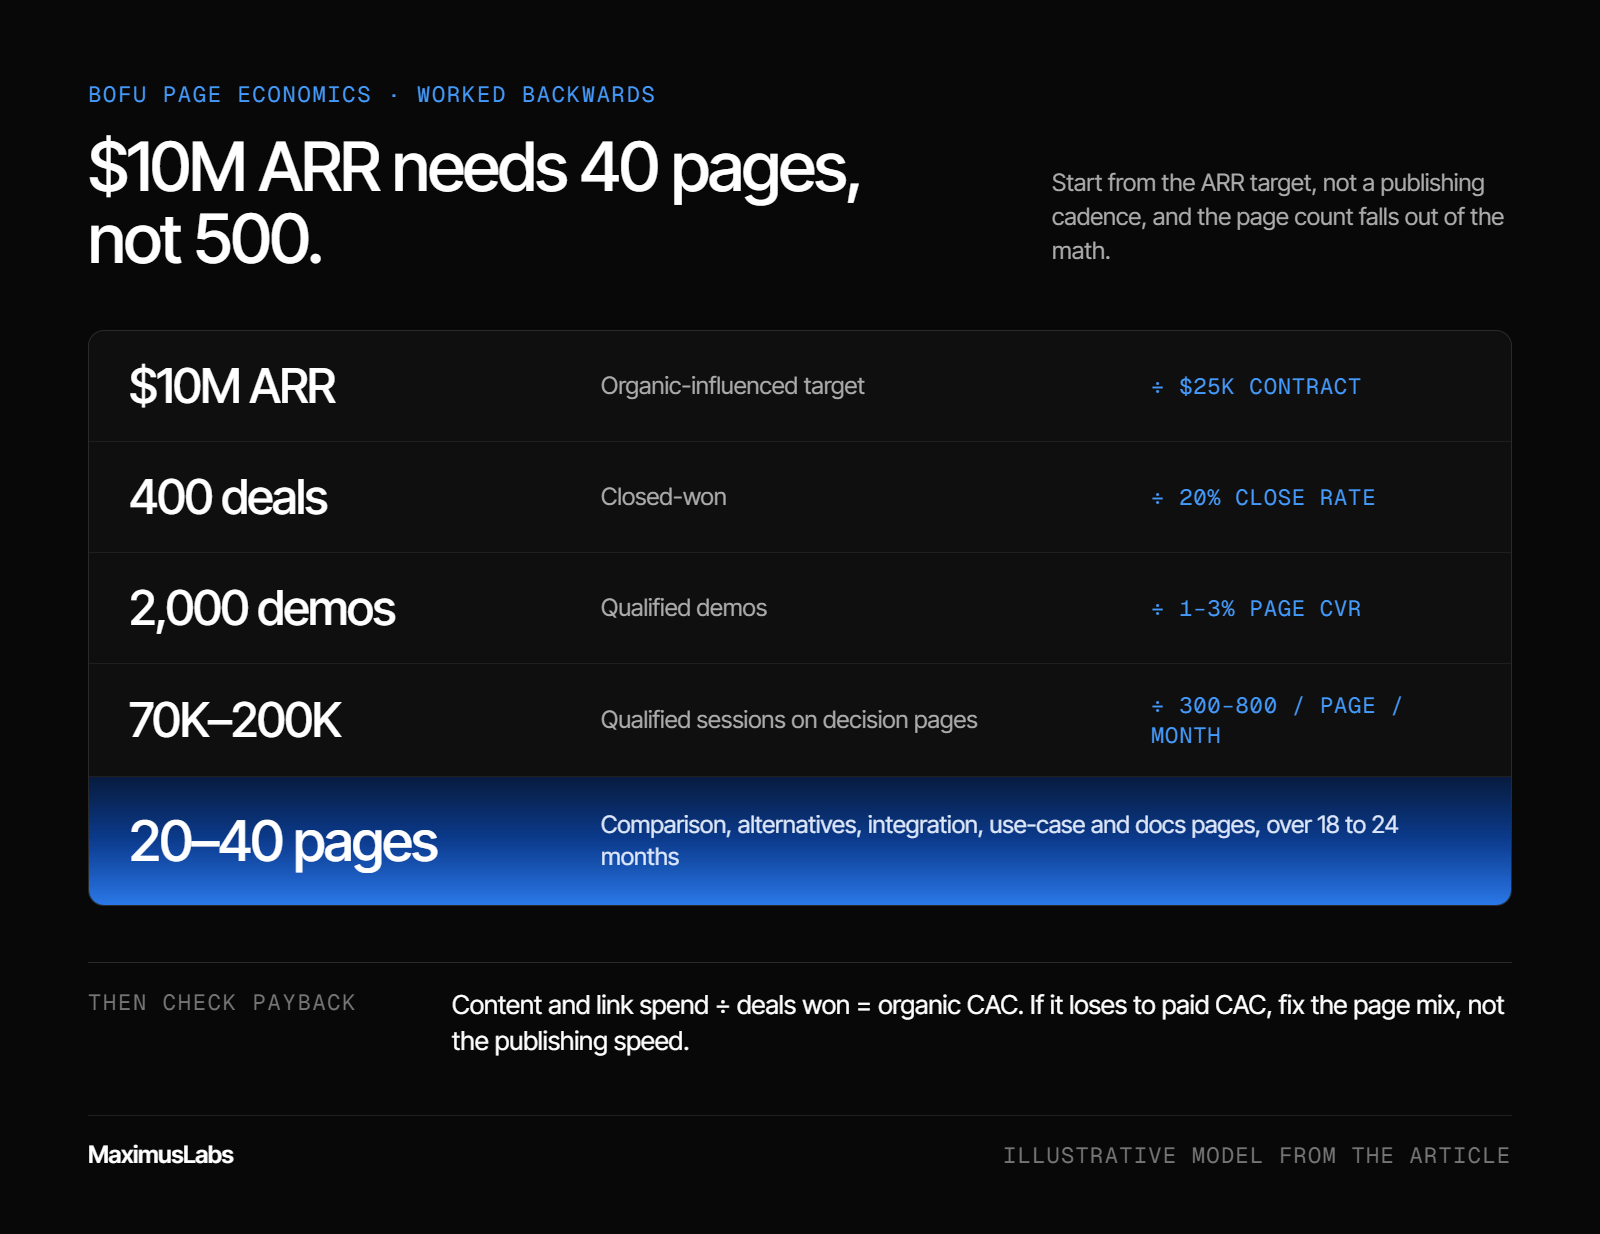Click 'Qualified sessions on decision pages' label
Screen dimensions: 1600x1234
click(788, 720)
